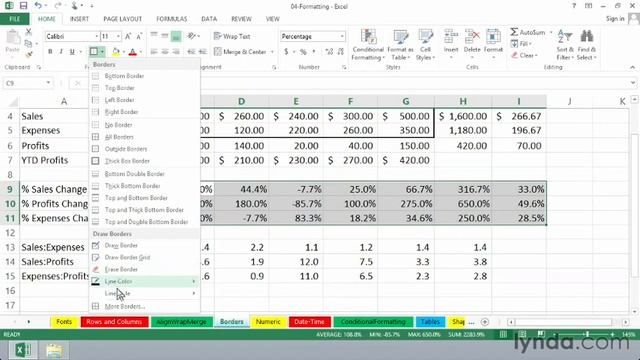Open the FILE tab
The height and width of the screenshot is (360, 640).
click(x=15, y=19)
